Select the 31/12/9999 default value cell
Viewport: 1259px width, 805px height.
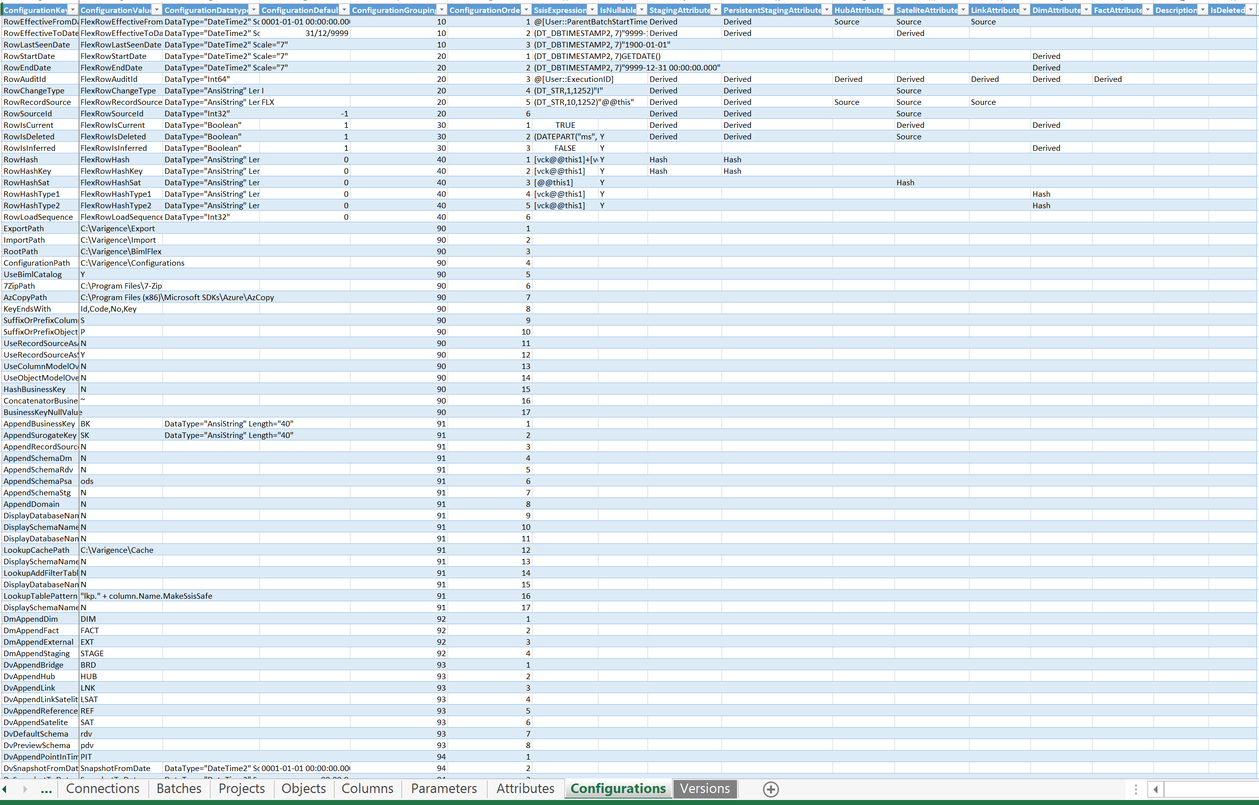pyautogui.click(x=305, y=33)
